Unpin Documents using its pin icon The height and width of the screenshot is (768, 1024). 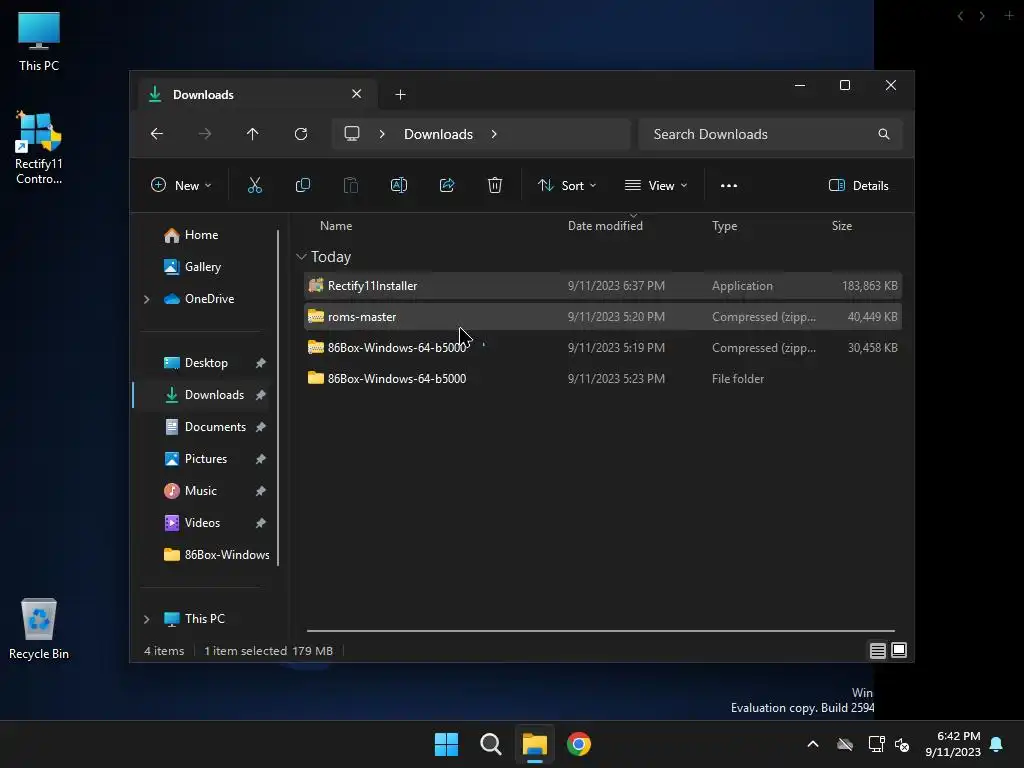point(261,427)
